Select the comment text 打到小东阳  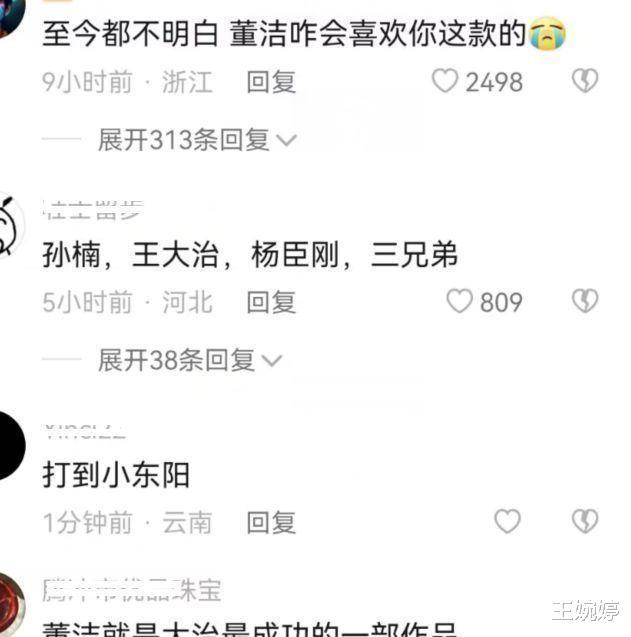pos(116,474)
